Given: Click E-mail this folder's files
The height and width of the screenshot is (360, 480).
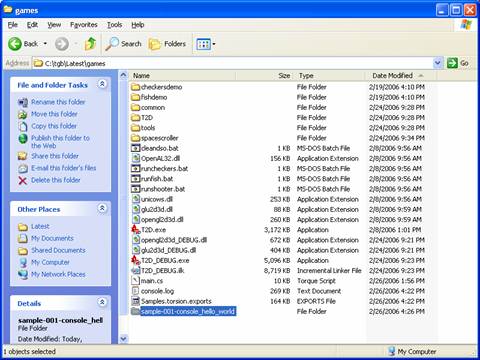Looking at the screenshot, I should pos(63,168).
